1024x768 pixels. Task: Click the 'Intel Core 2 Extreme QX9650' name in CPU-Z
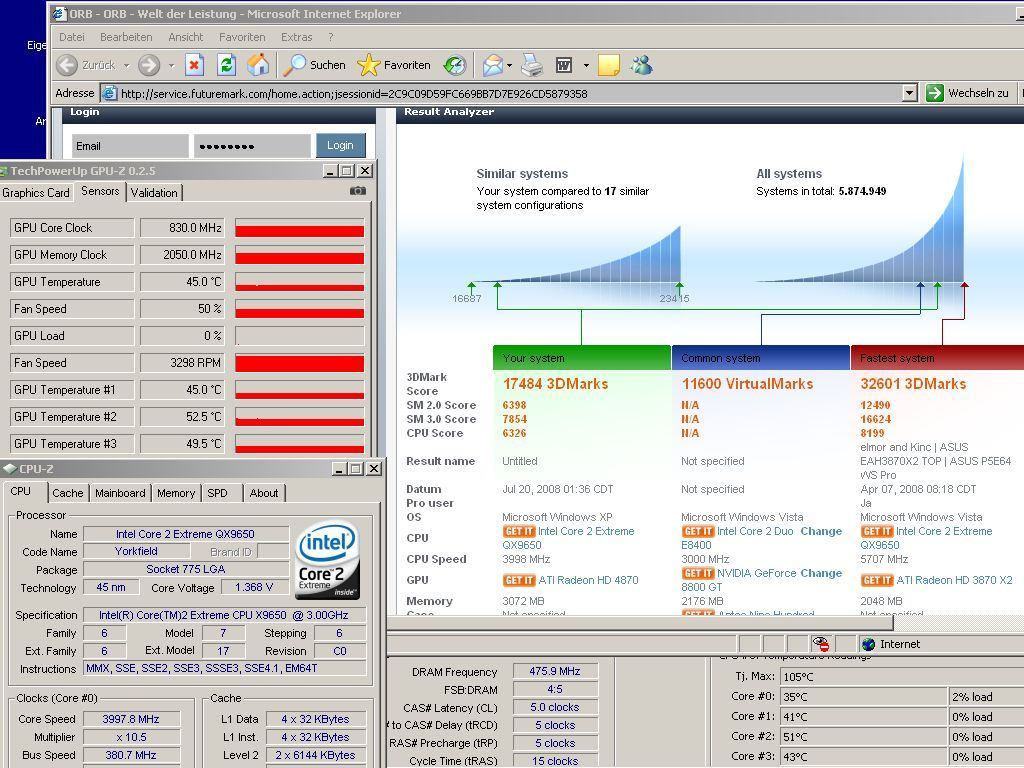tap(185, 534)
